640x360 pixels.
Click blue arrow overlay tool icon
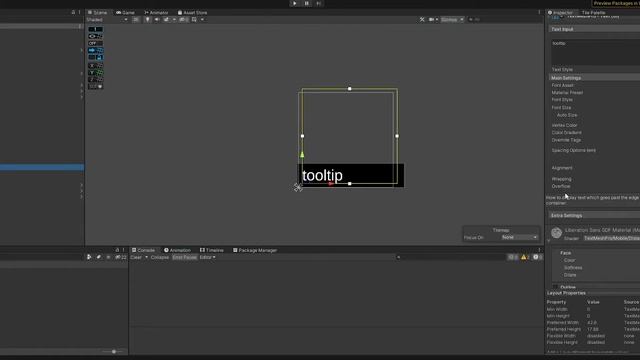pos(92,50)
